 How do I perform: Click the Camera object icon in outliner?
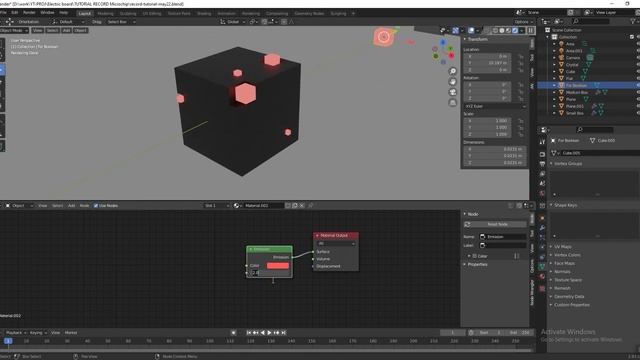562,58
